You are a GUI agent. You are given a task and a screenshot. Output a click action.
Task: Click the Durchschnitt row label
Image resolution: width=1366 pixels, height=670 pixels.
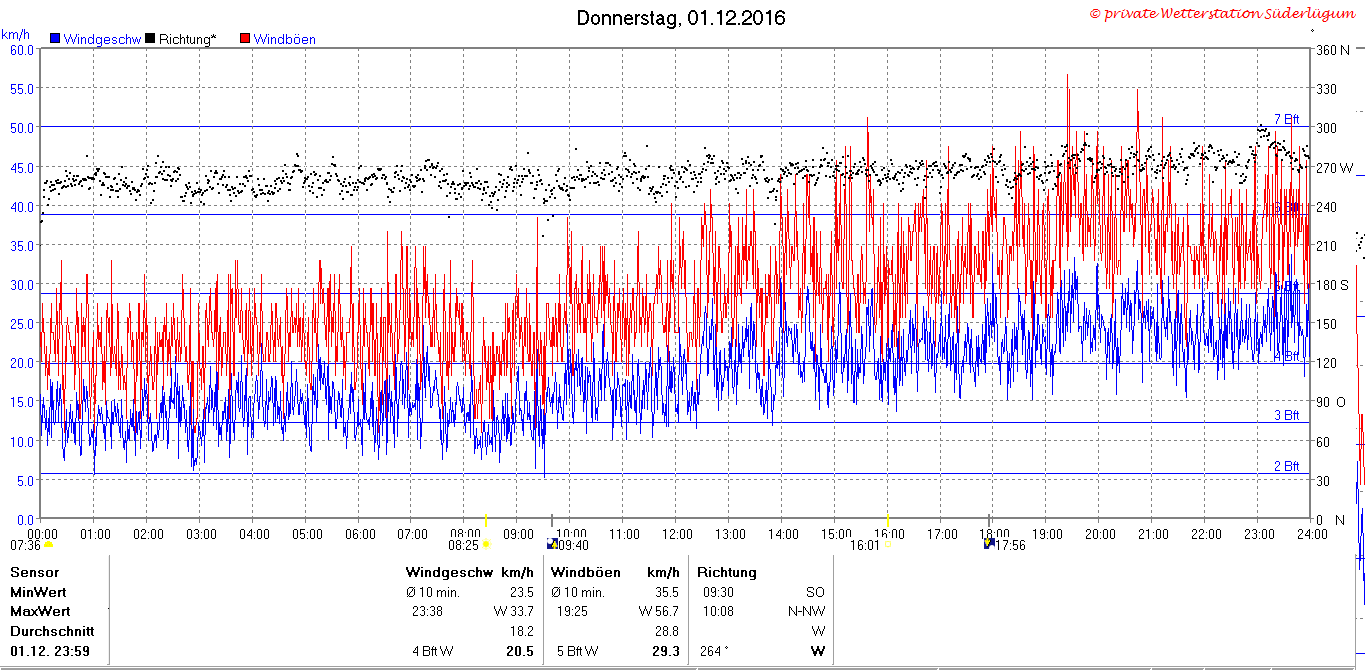pyautogui.click(x=52, y=631)
